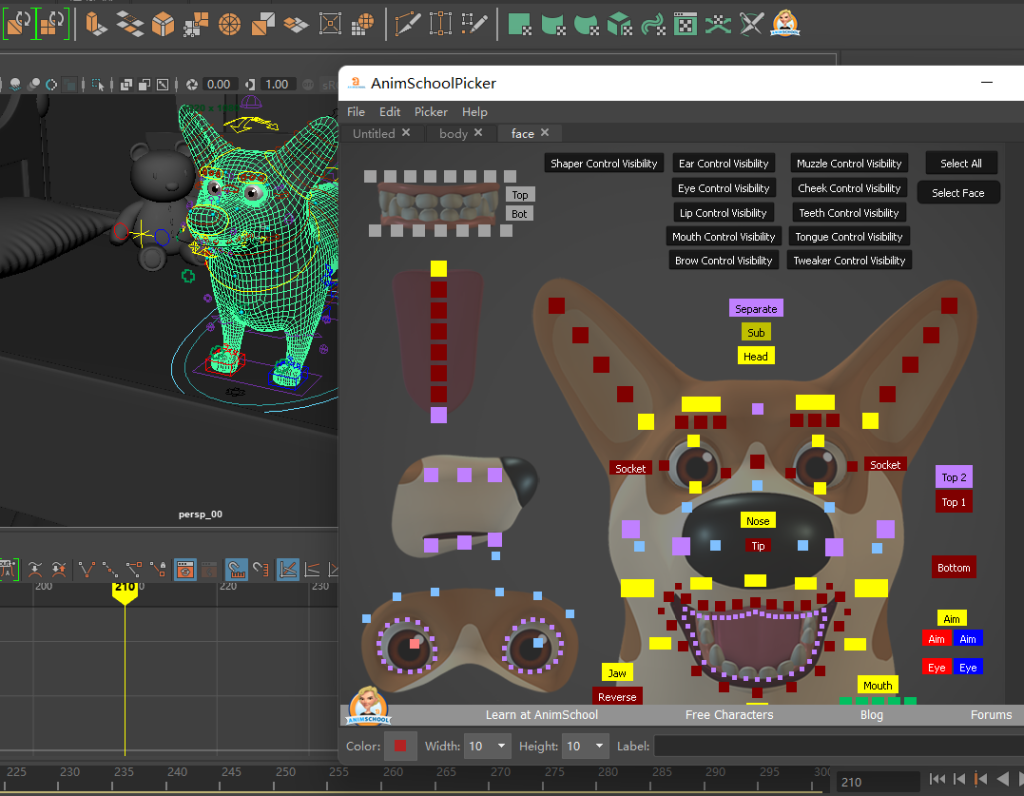
Task: Toggle Ear Control Visibility
Action: [724, 163]
